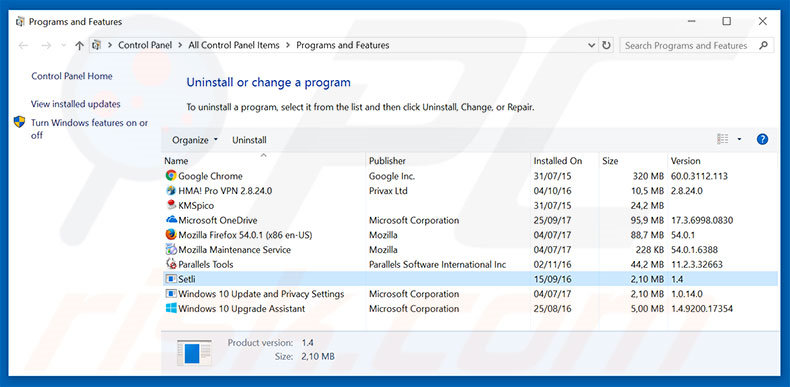Click the Google Inc. publisher cell
The image size is (790, 387).
(392, 176)
